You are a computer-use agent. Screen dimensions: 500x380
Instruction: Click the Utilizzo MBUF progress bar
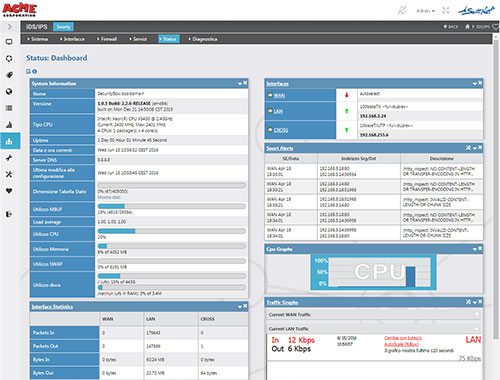172,206
